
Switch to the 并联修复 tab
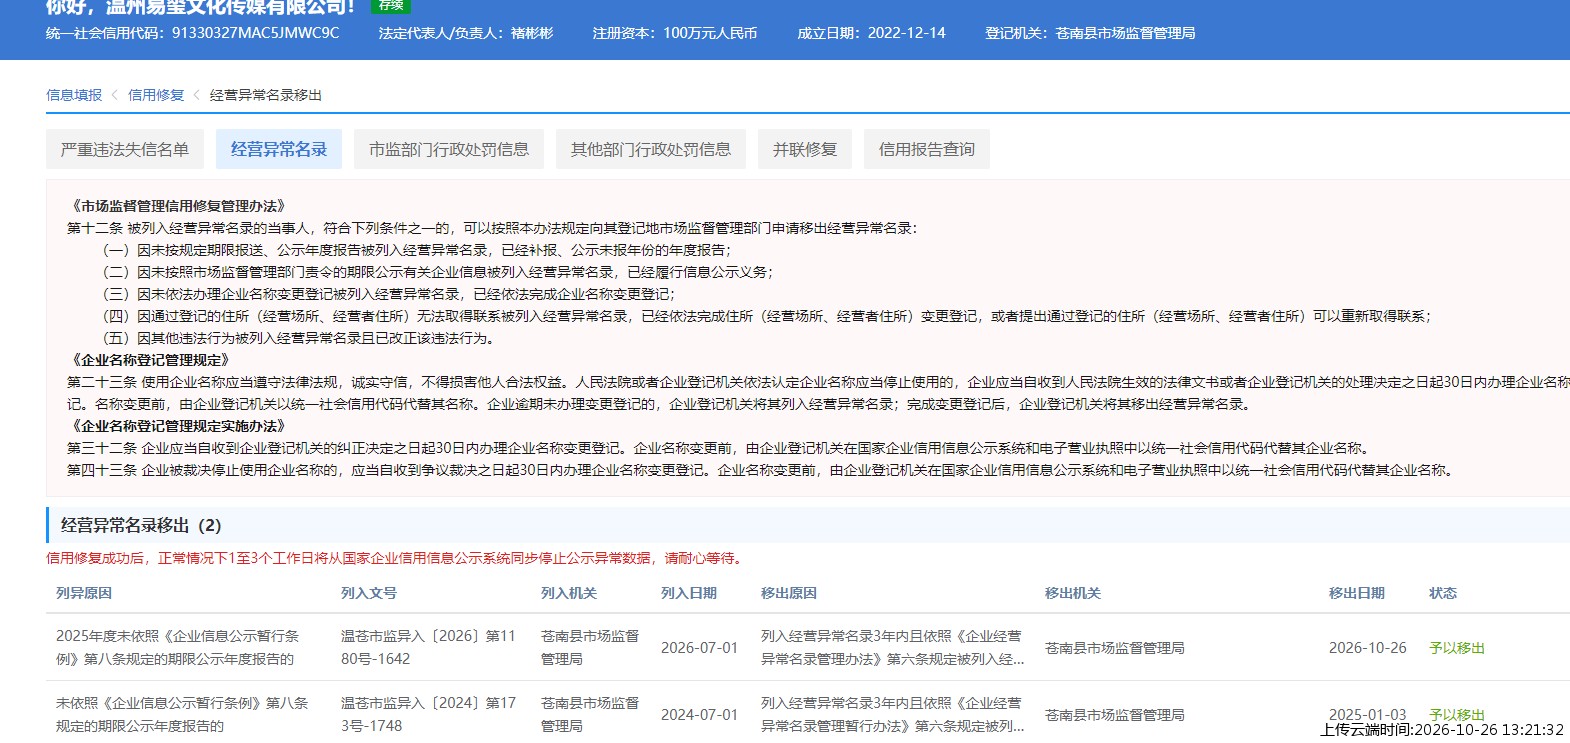[x=805, y=149]
